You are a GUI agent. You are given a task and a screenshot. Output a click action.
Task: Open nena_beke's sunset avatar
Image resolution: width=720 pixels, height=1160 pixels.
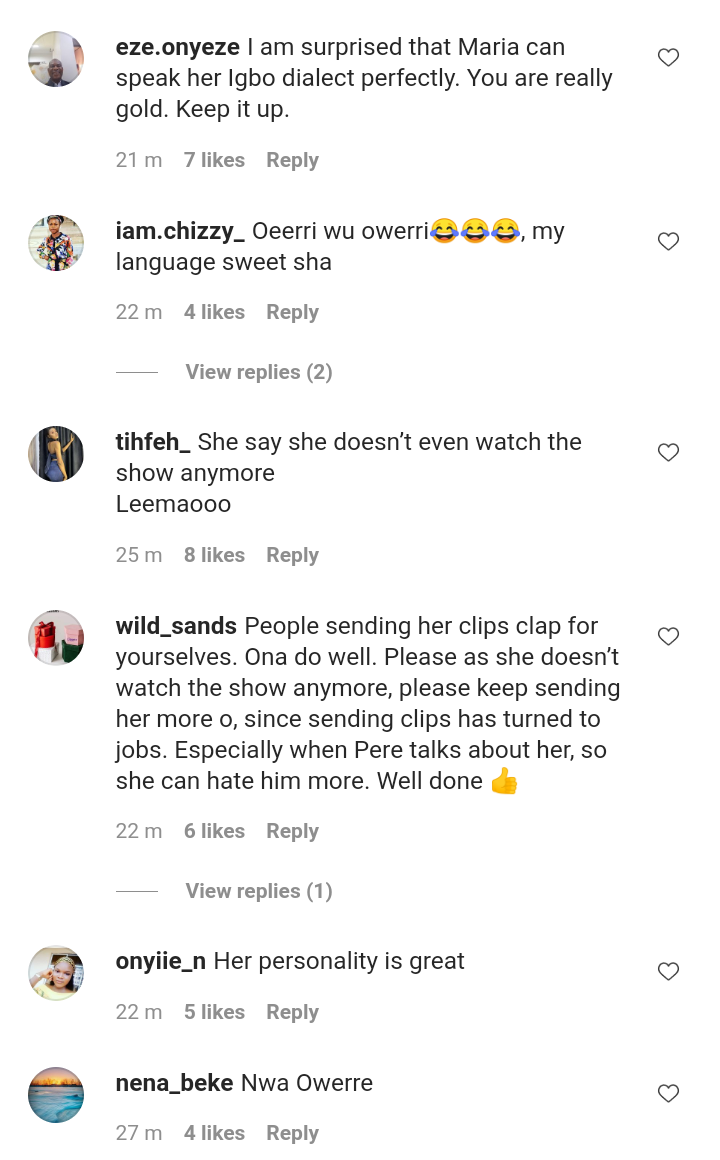[x=56, y=1095]
